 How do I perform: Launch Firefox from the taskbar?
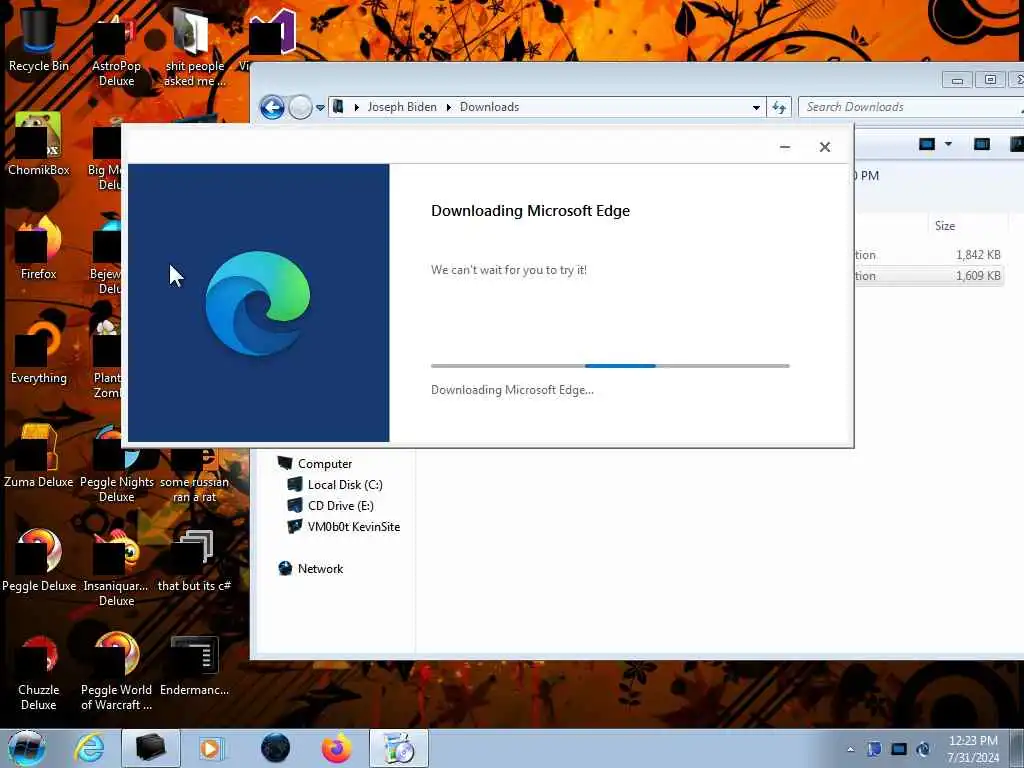click(x=336, y=748)
